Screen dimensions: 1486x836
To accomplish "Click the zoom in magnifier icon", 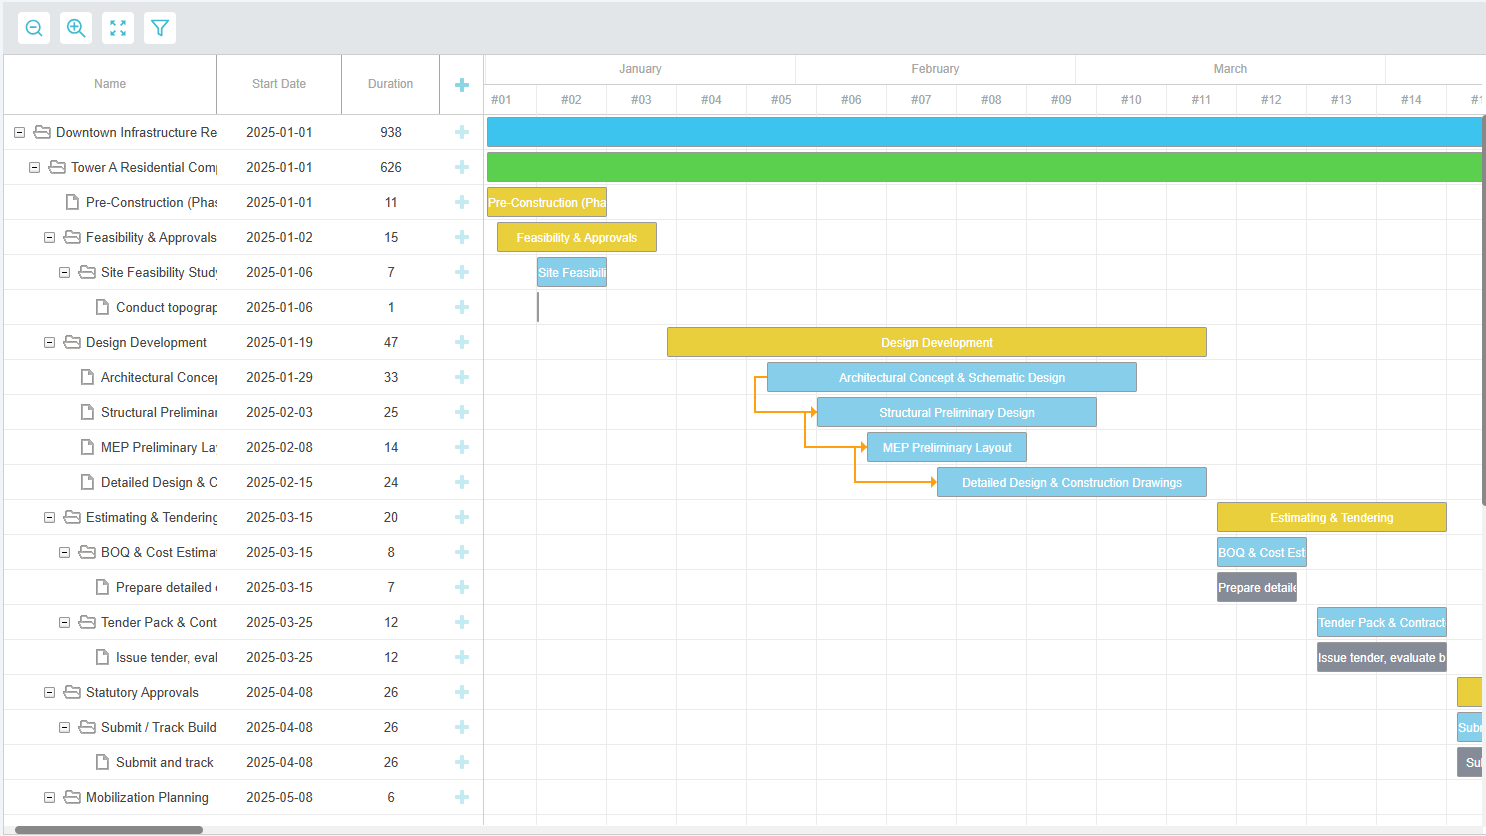I will (76, 28).
